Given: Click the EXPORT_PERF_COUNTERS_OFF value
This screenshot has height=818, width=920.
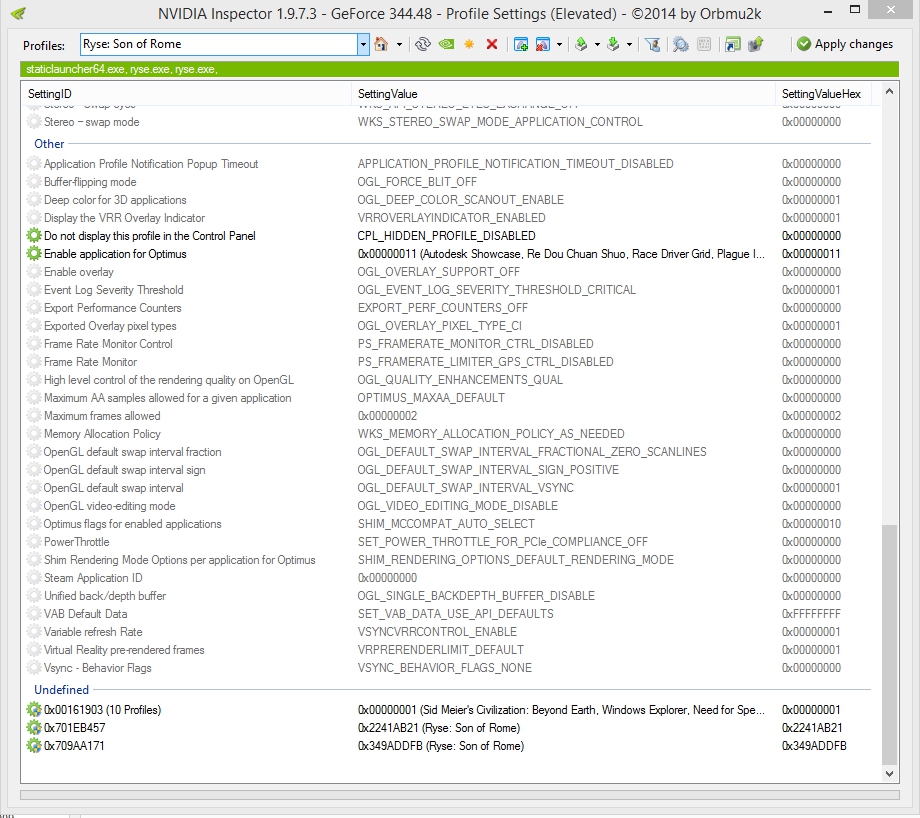Looking at the screenshot, I should click(442, 308).
